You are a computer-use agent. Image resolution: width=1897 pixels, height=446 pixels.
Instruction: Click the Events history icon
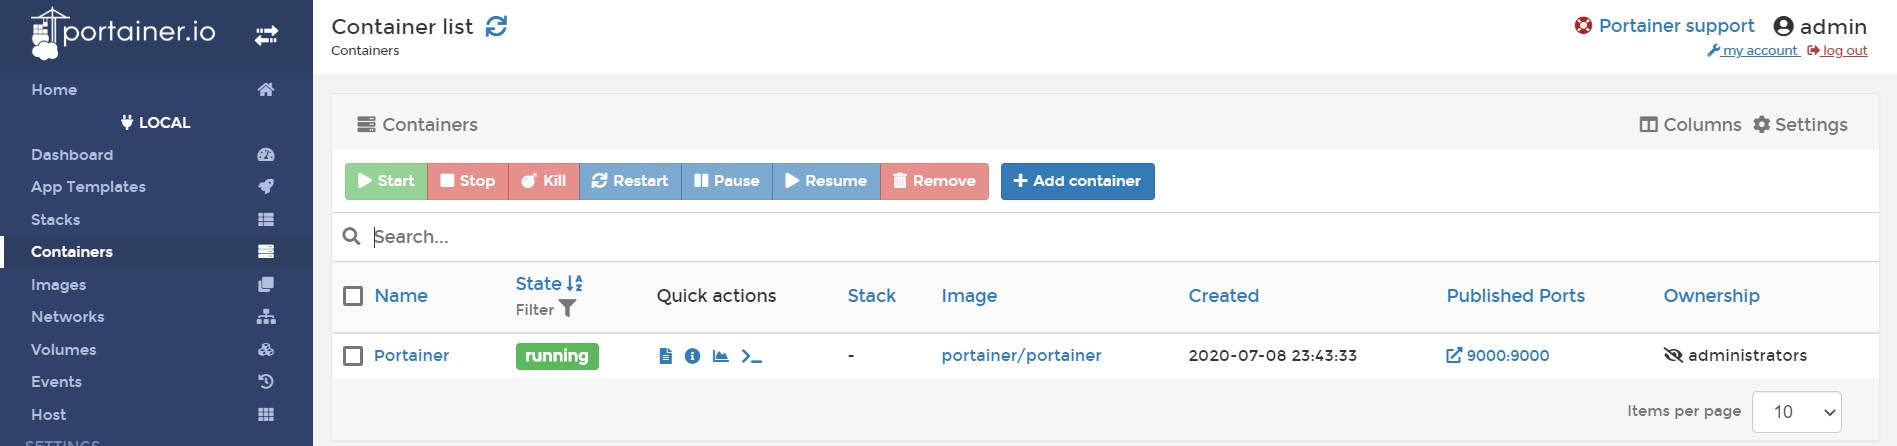point(266,382)
